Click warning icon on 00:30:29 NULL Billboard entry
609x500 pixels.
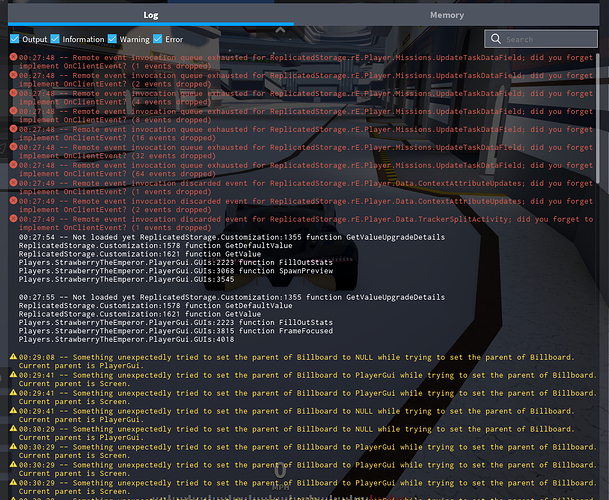coord(13,428)
